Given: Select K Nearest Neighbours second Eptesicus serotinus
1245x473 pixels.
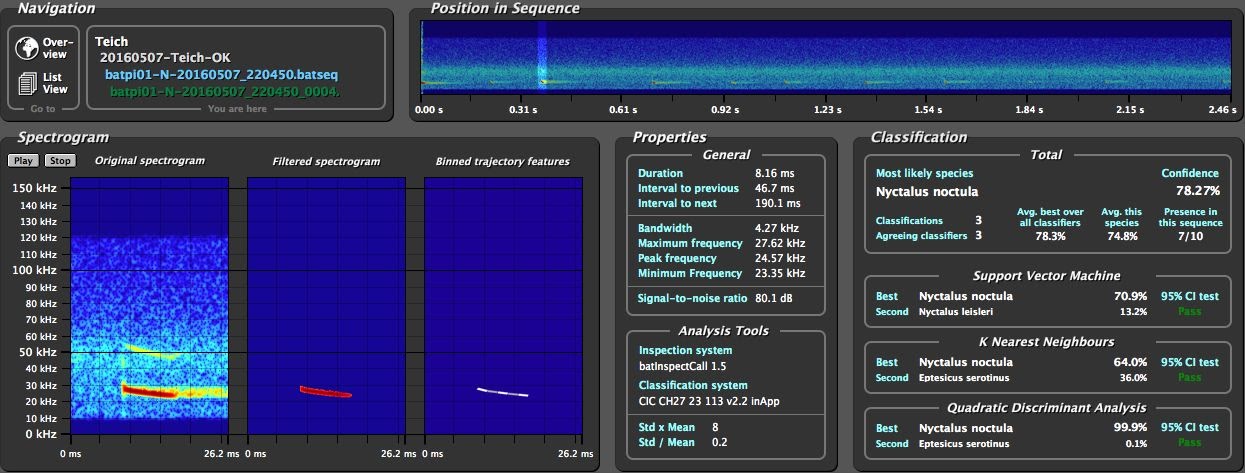Looking at the screenshot, I should click(x=964, y=378).
